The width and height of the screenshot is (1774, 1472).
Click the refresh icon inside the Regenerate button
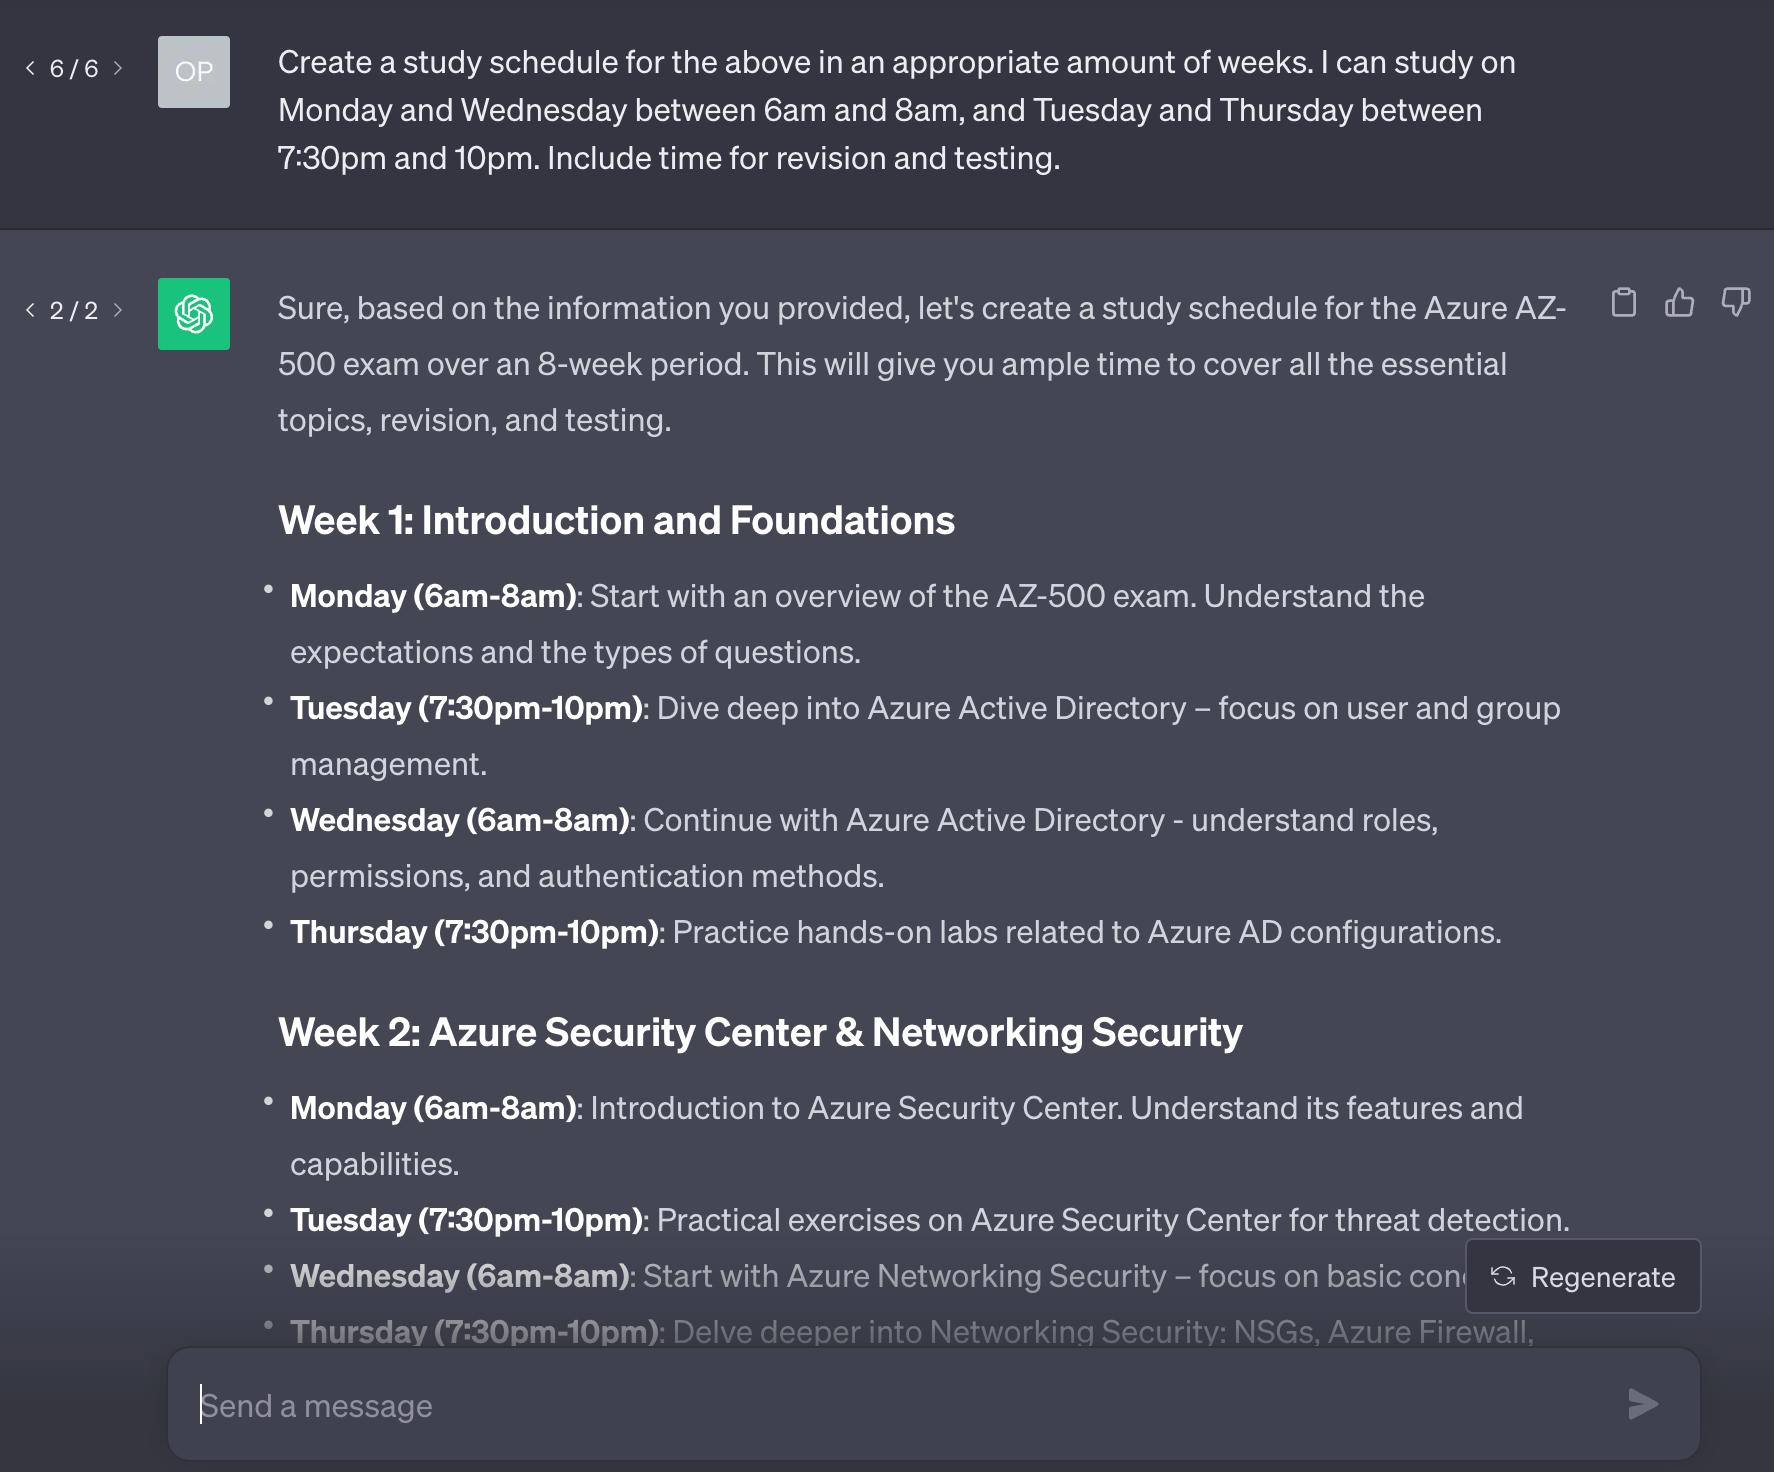point(1503,1276)
